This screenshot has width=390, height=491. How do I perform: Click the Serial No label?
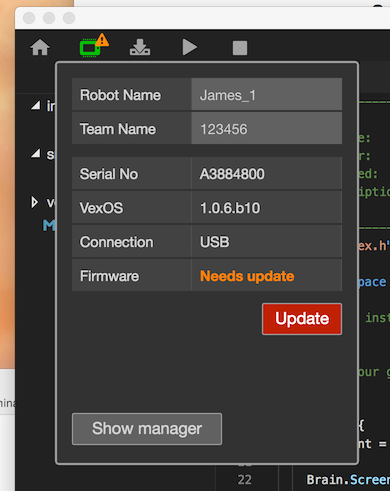pos(109,174)
